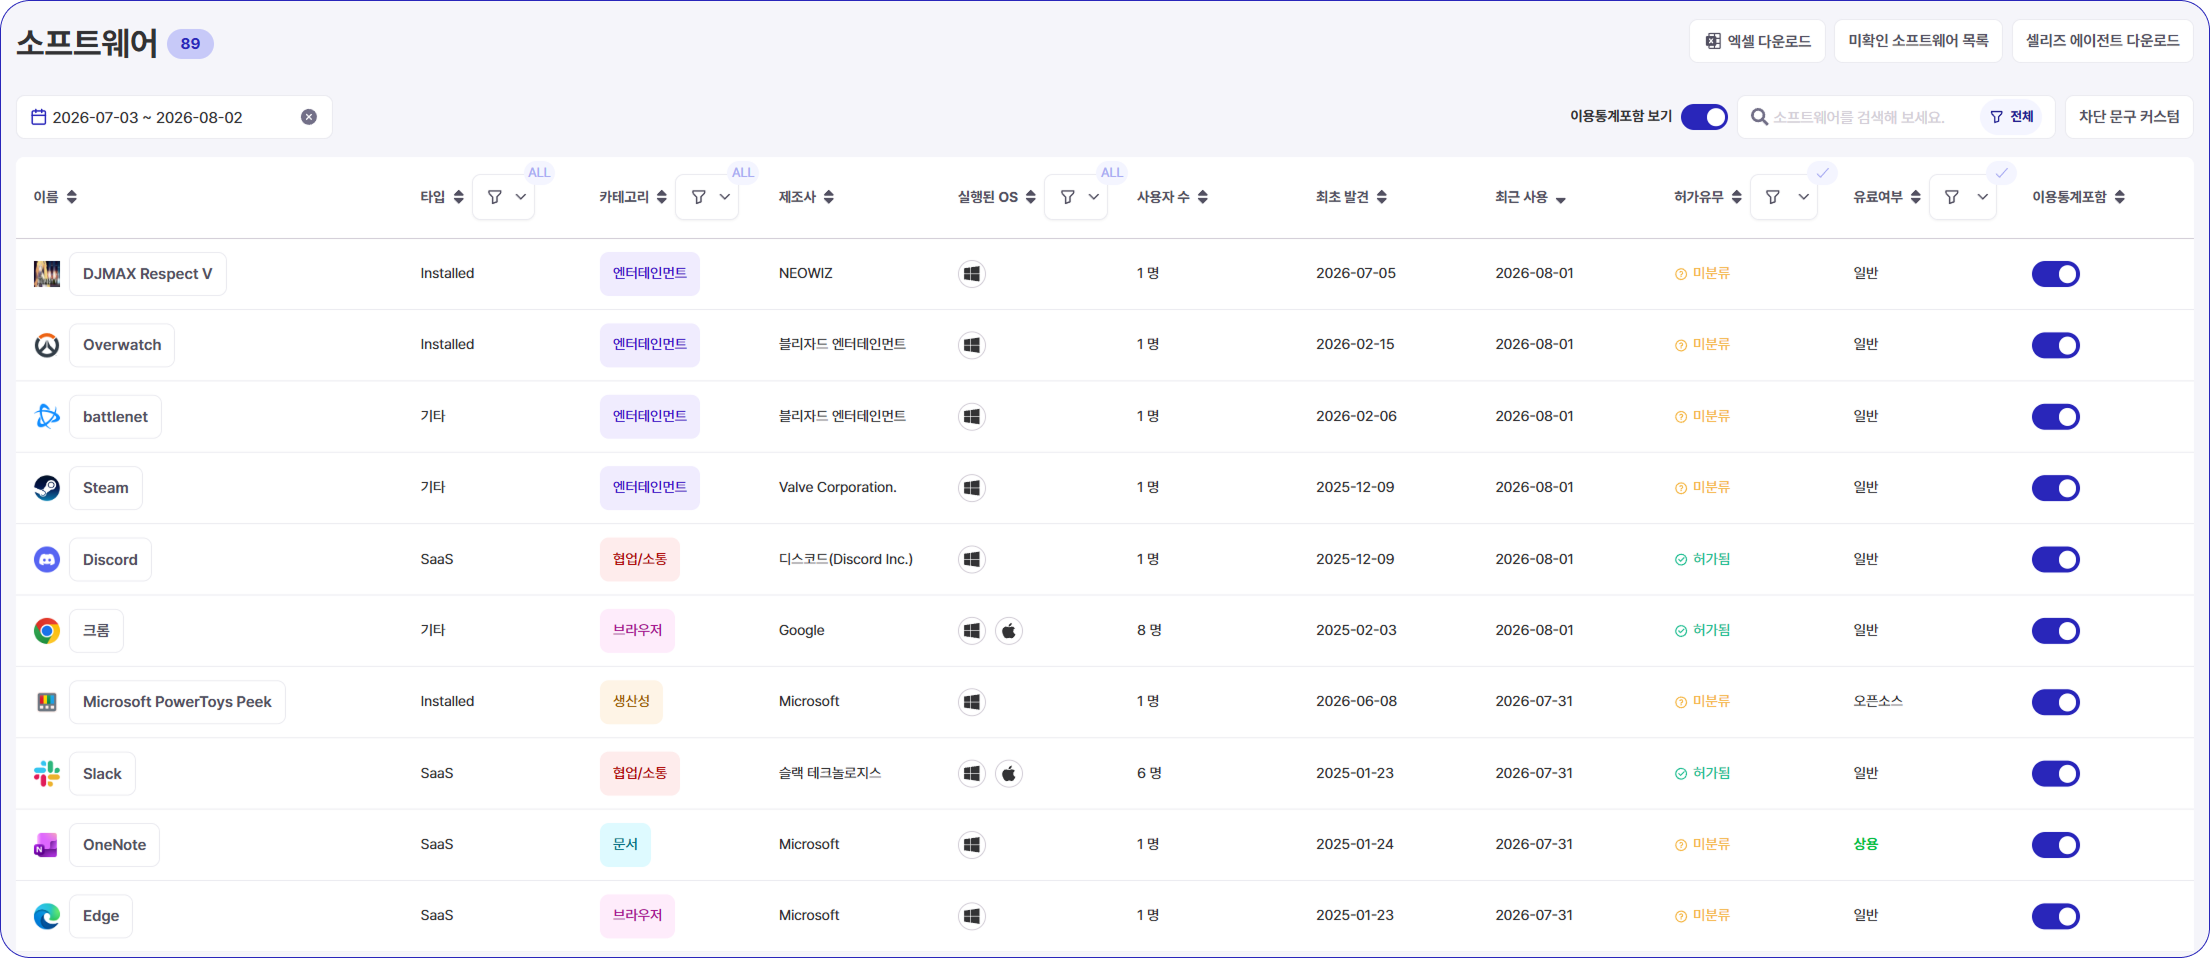This screenshot has height=958, width=2210.
Task: Open the Overwatch software name button
Action: pos(122,345)
